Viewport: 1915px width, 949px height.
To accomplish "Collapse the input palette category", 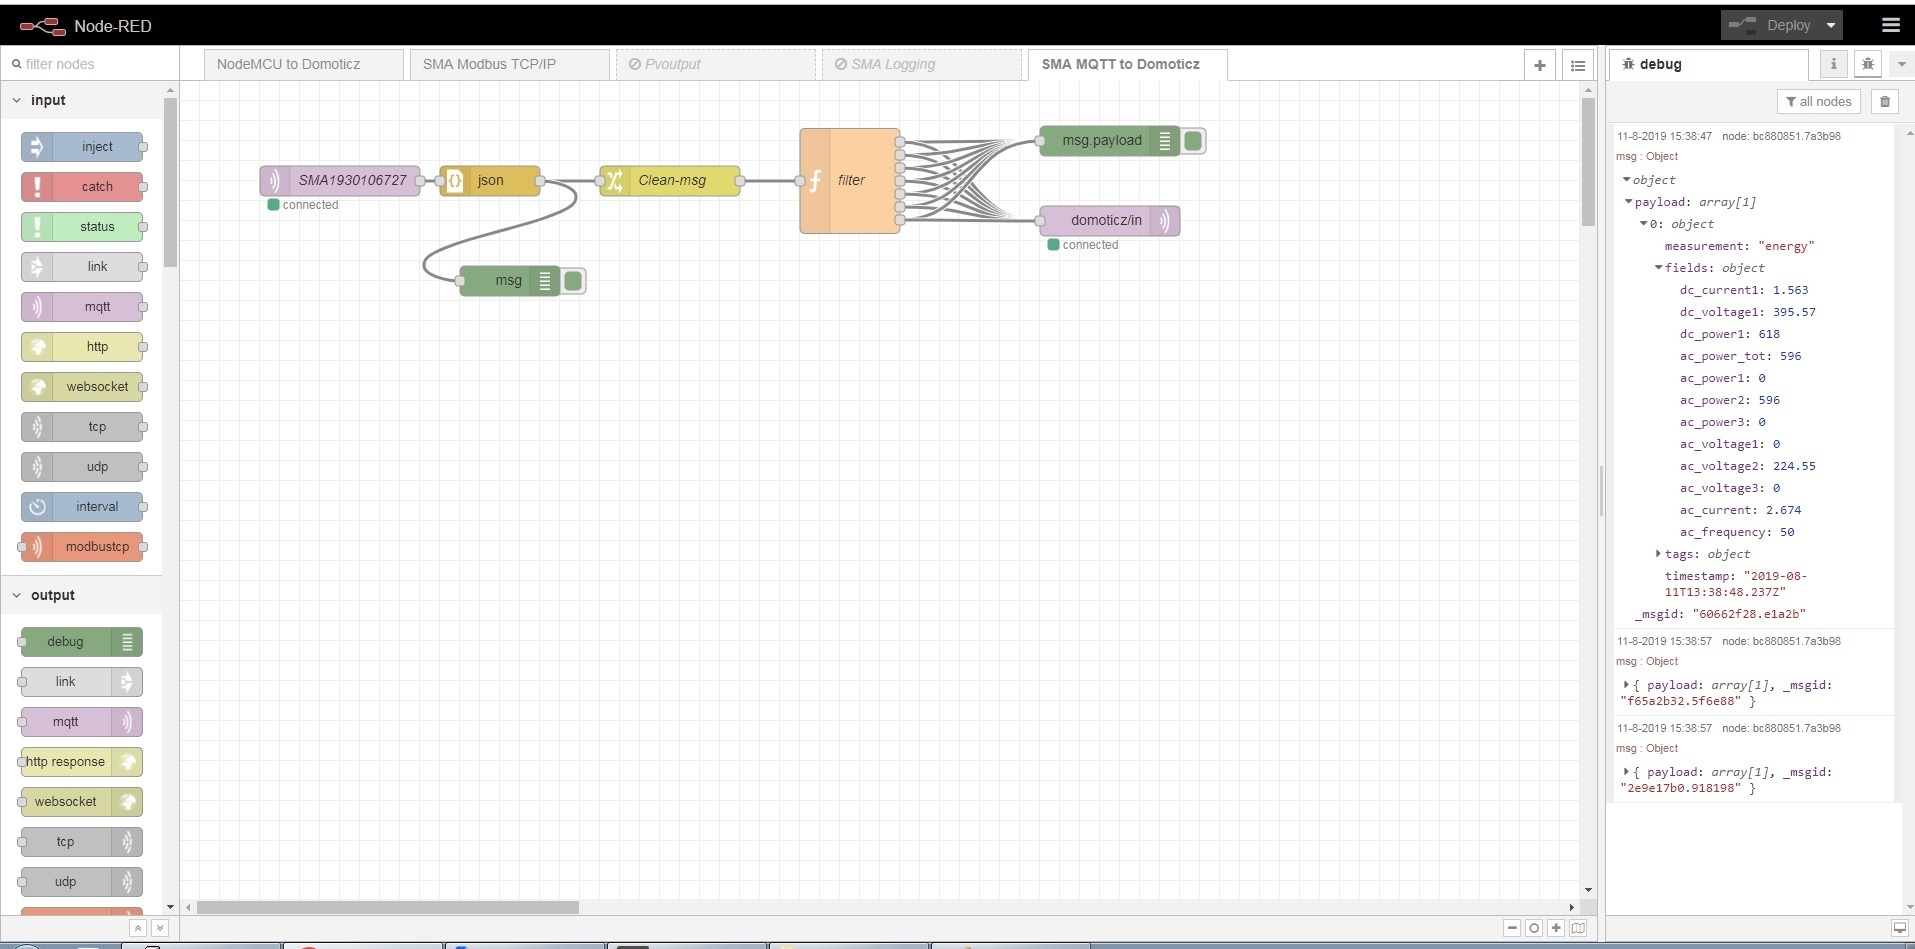I will (16, 100).
